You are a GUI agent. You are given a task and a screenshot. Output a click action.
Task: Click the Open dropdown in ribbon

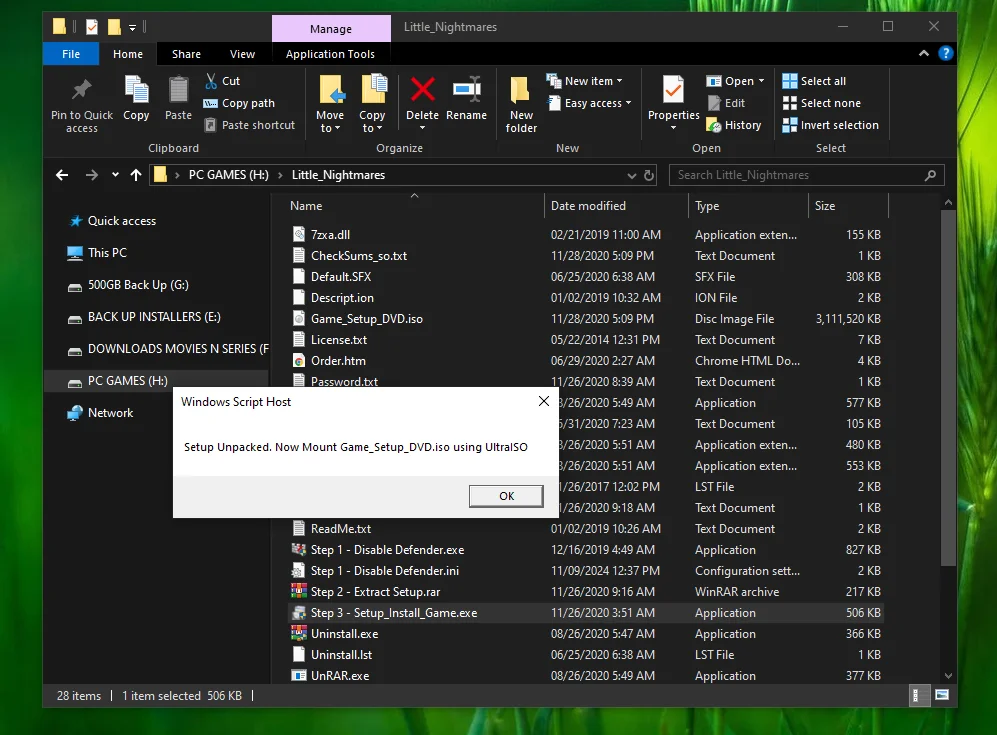pos(736,81)
